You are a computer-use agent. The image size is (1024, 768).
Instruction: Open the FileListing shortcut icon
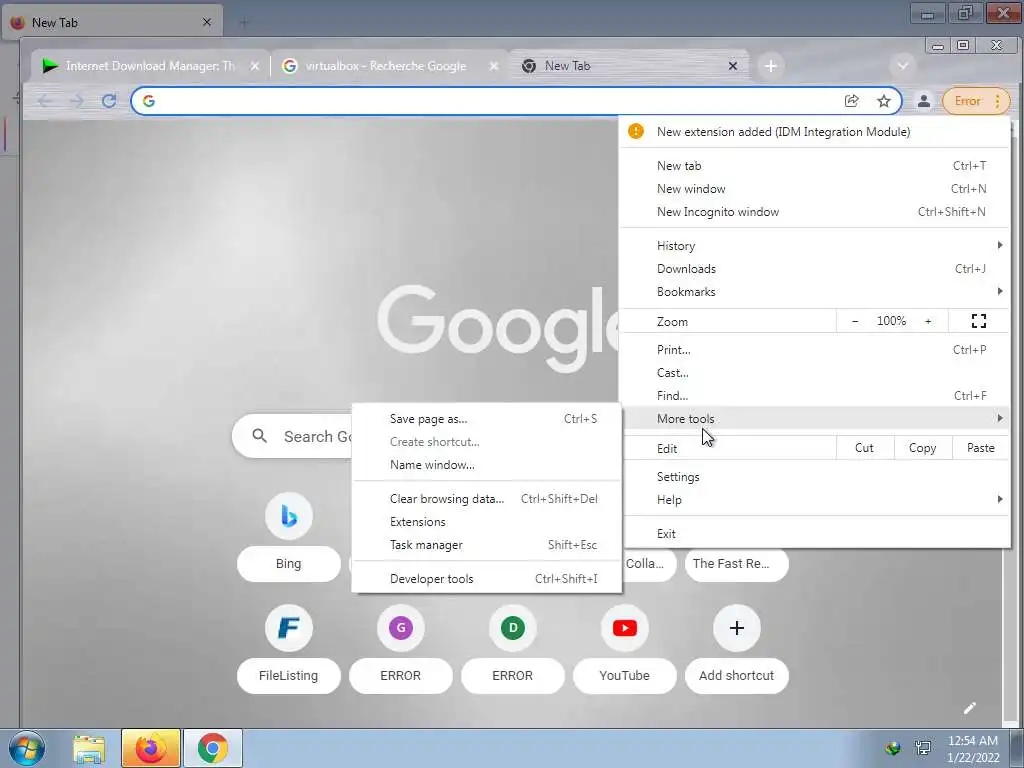pyautogui.click(x=289, y=628)
